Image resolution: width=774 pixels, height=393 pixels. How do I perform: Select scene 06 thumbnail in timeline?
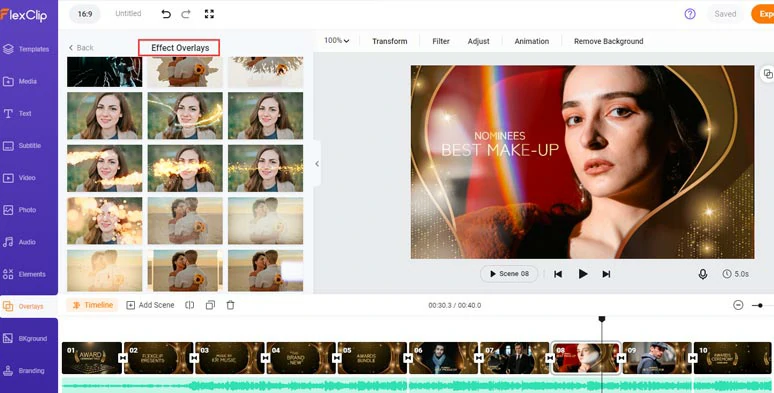tap(443, 358)
